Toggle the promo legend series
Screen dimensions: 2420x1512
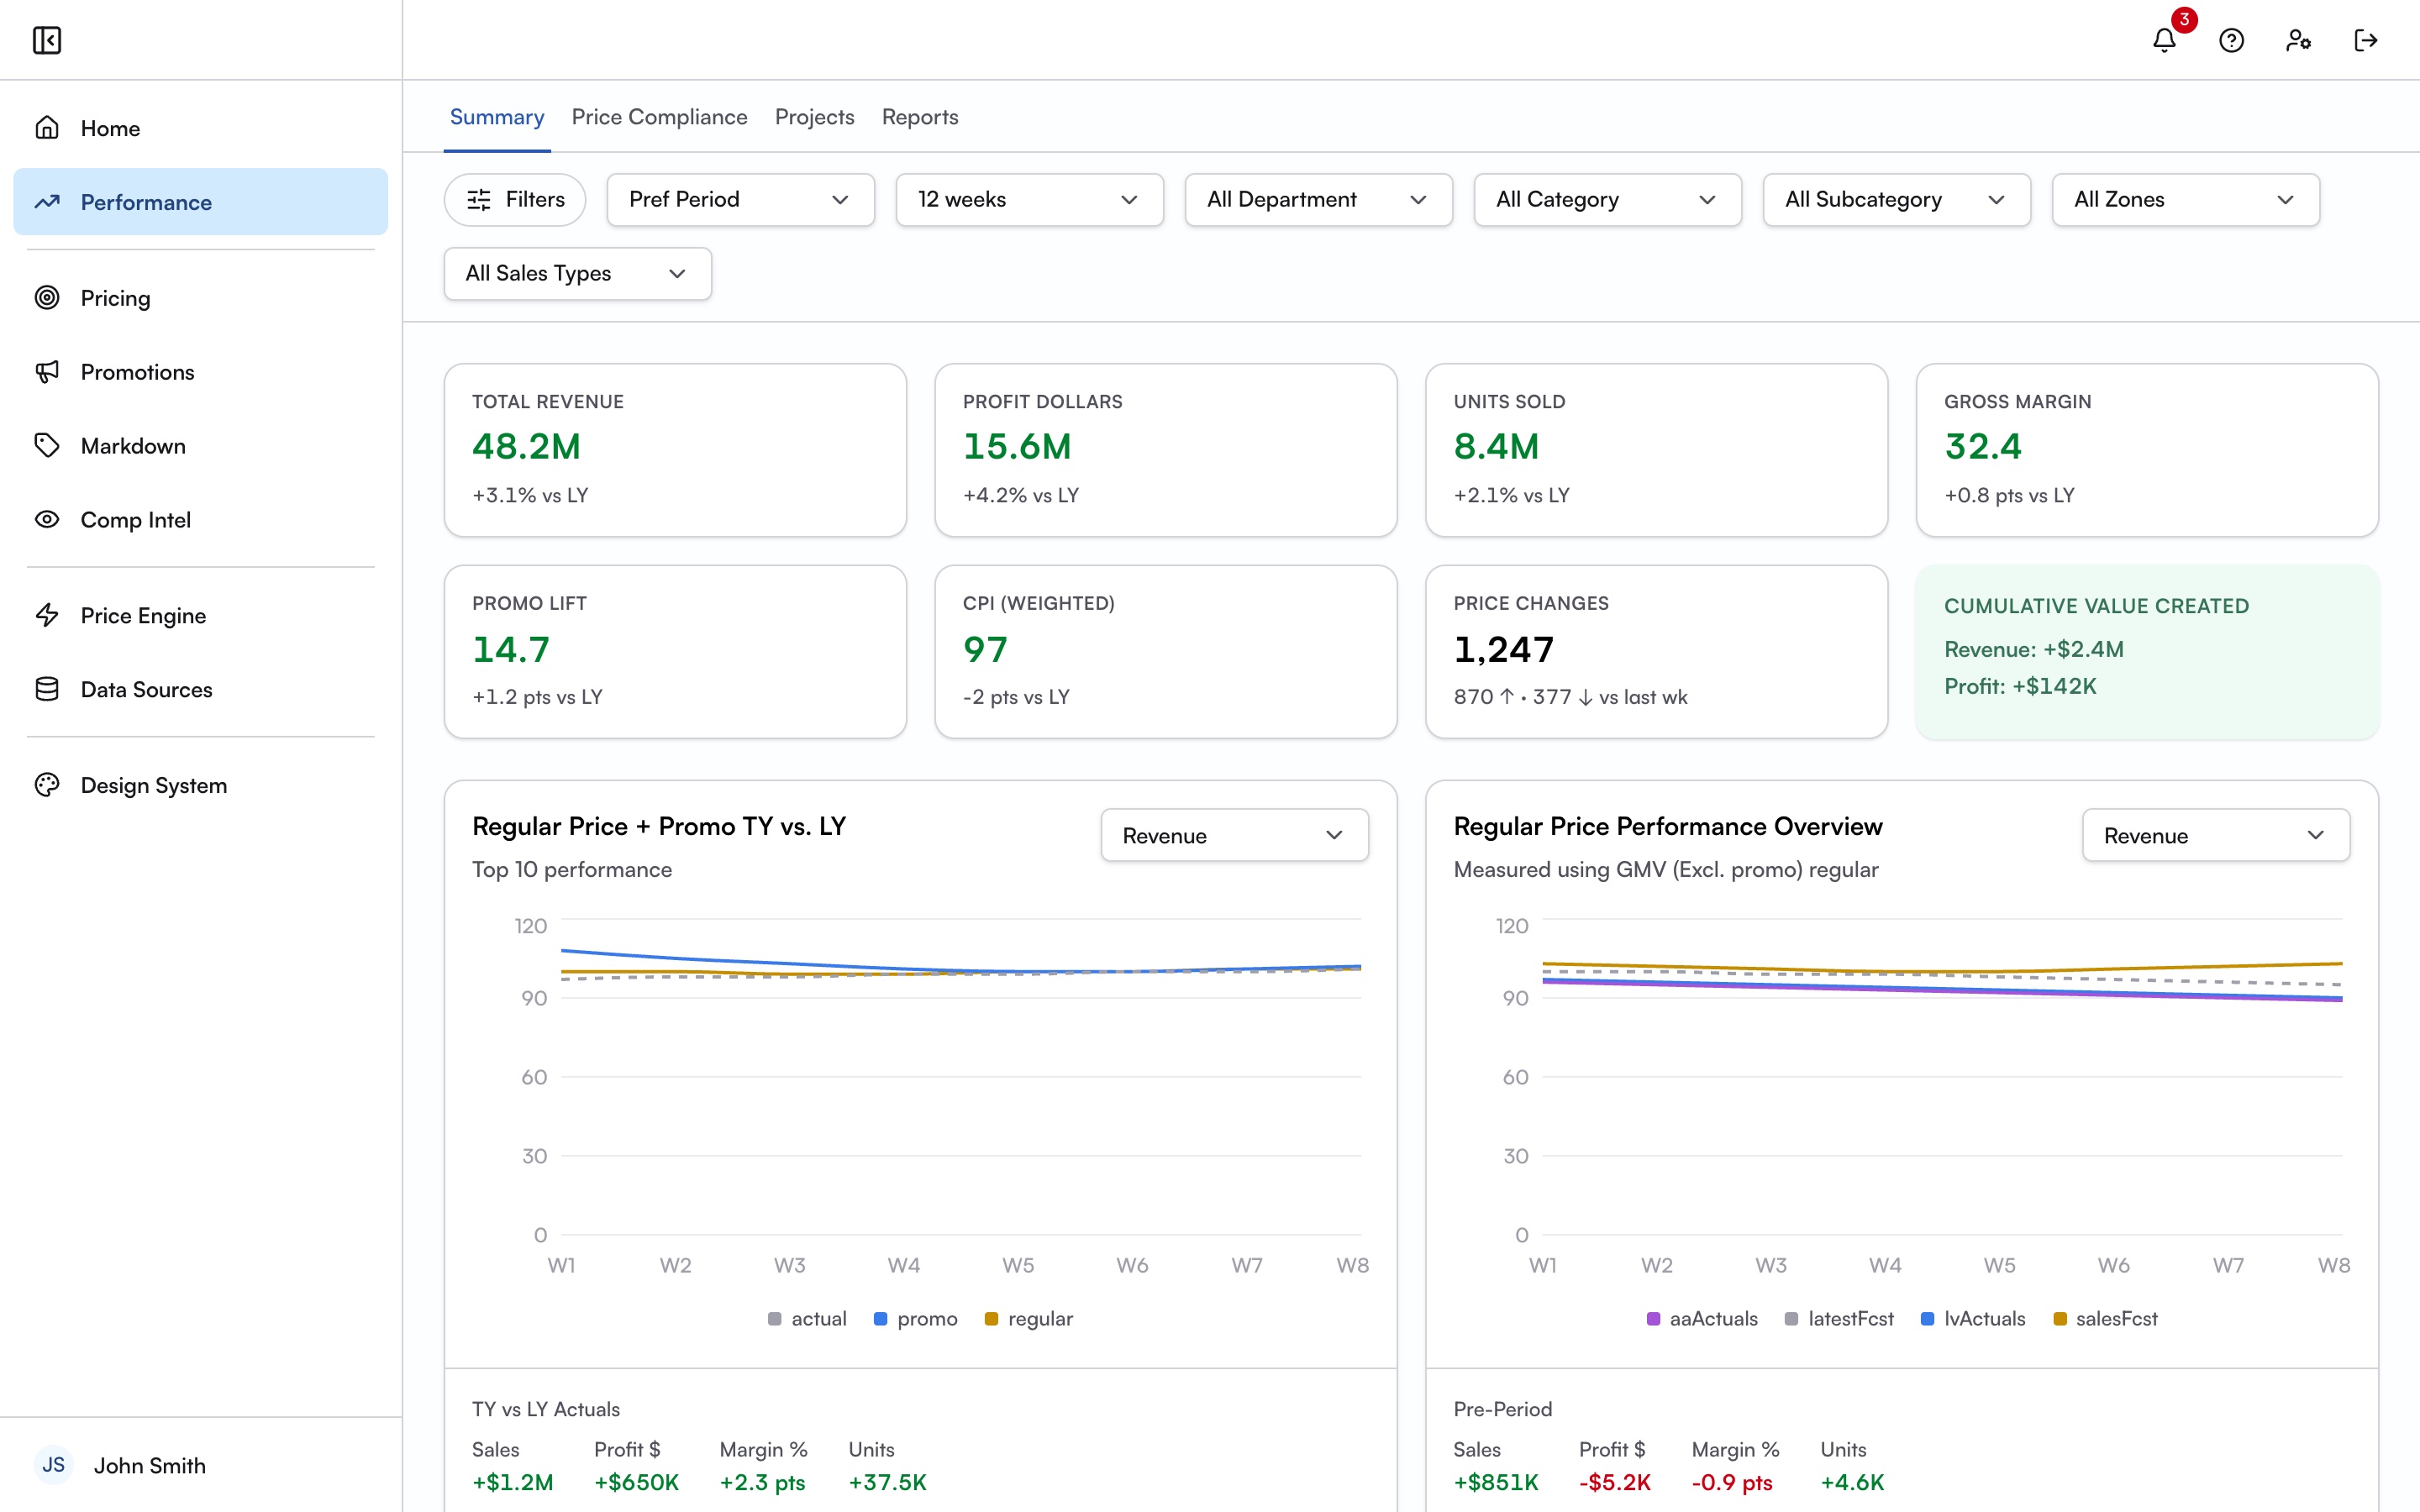916,1319
